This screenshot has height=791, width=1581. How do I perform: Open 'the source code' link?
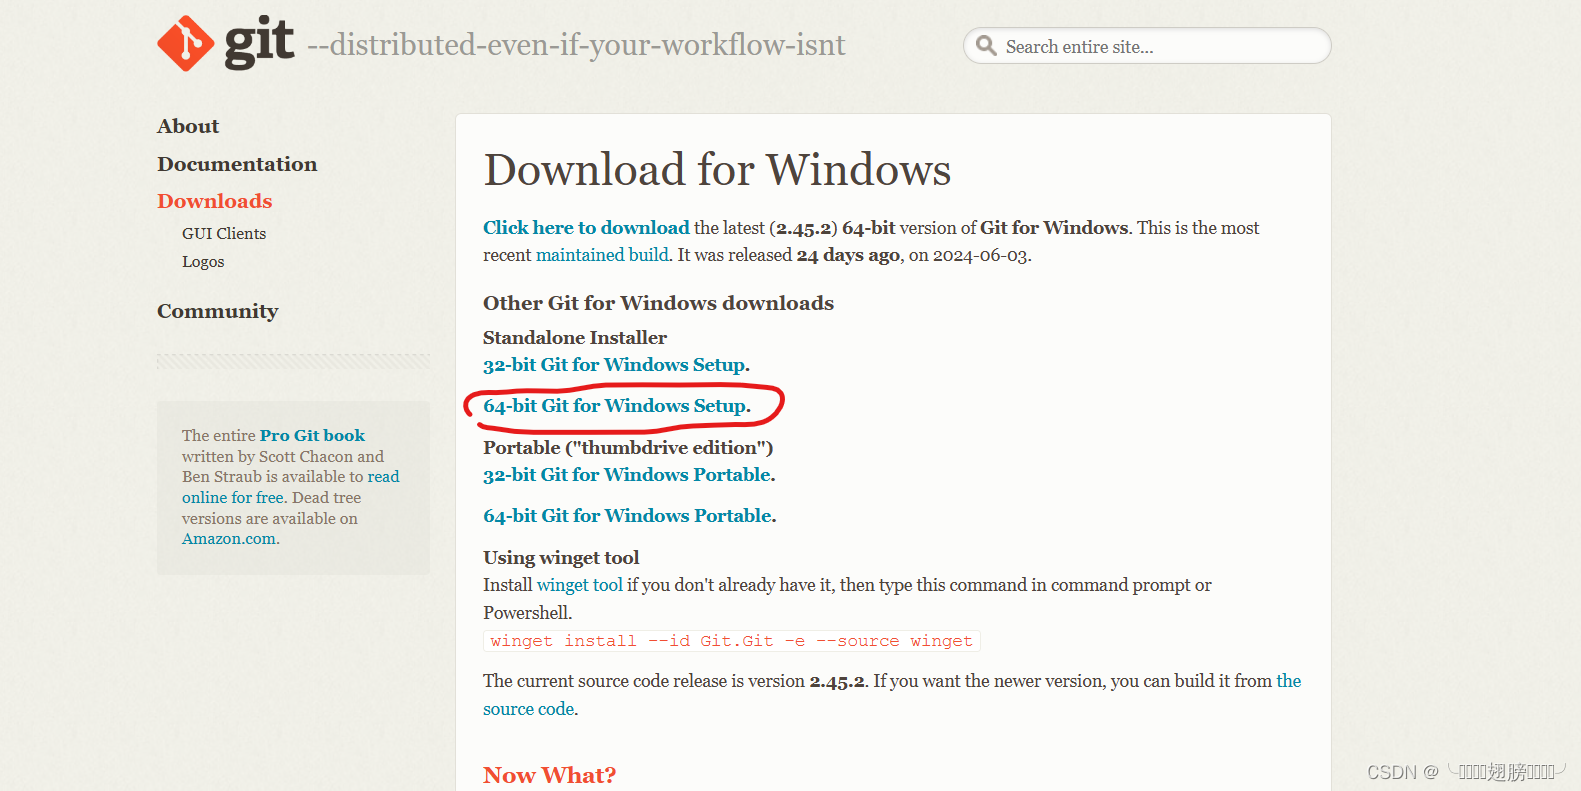pos(1289,681)
